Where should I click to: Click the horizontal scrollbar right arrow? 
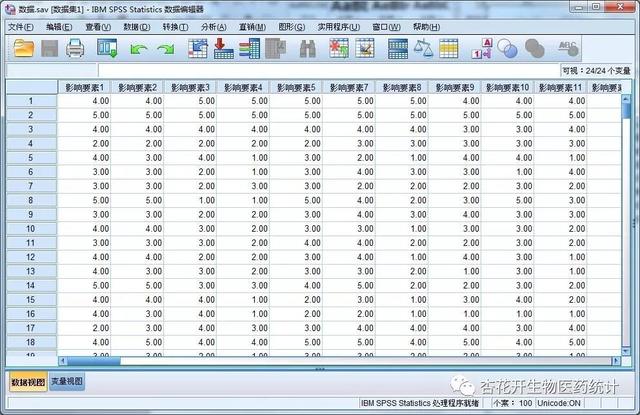pos(616,361)
